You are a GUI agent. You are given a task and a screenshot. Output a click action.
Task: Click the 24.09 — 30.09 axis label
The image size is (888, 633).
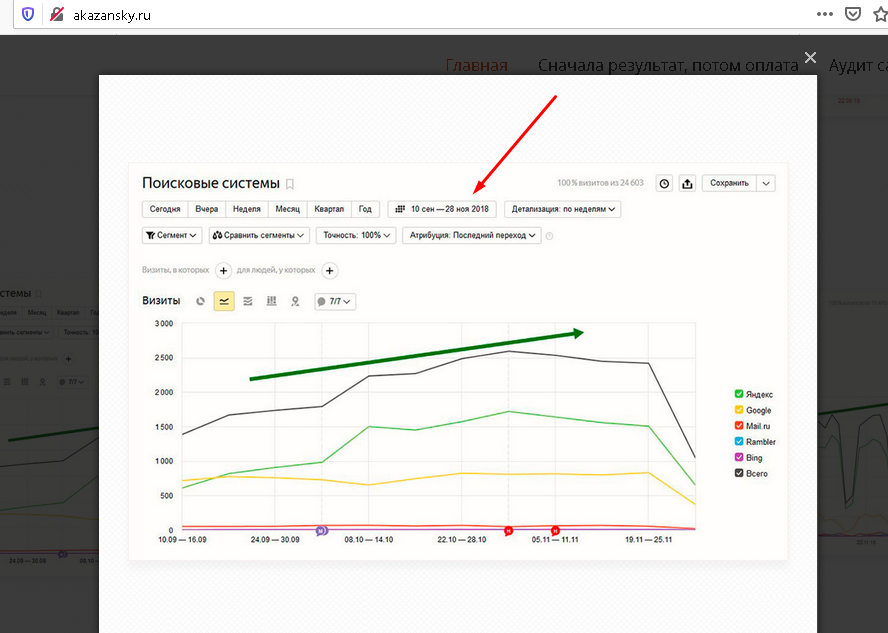pyautogui.click(x=275, y=540)
